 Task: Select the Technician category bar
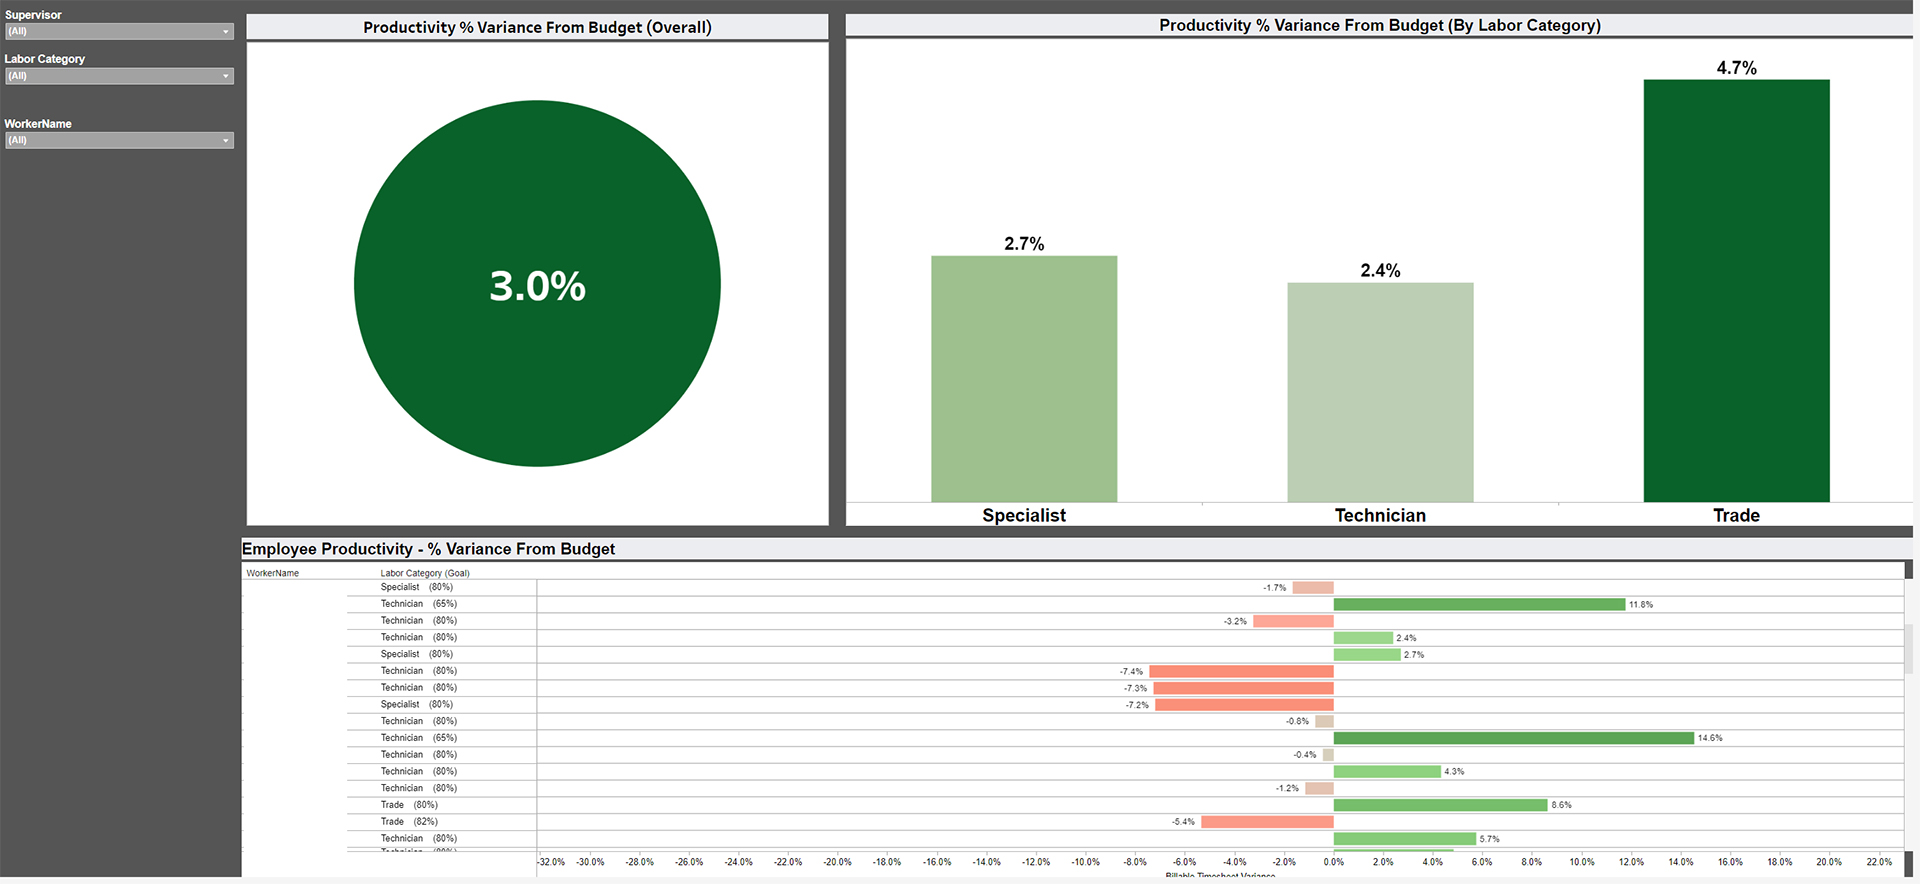[1379, 392]
